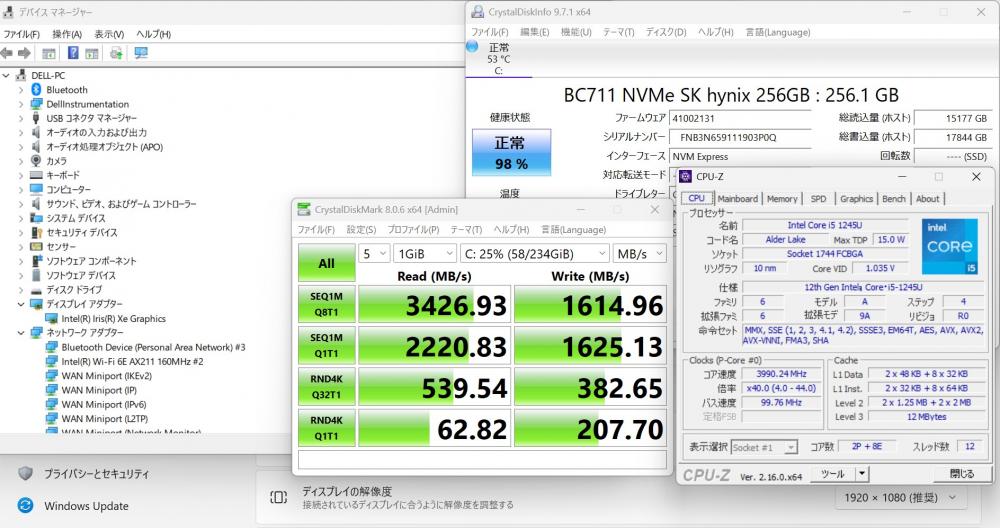This screenshot has width=1000, height=528.
Task: Click the CPU-Z title bar icon
Action: (686, 177)
